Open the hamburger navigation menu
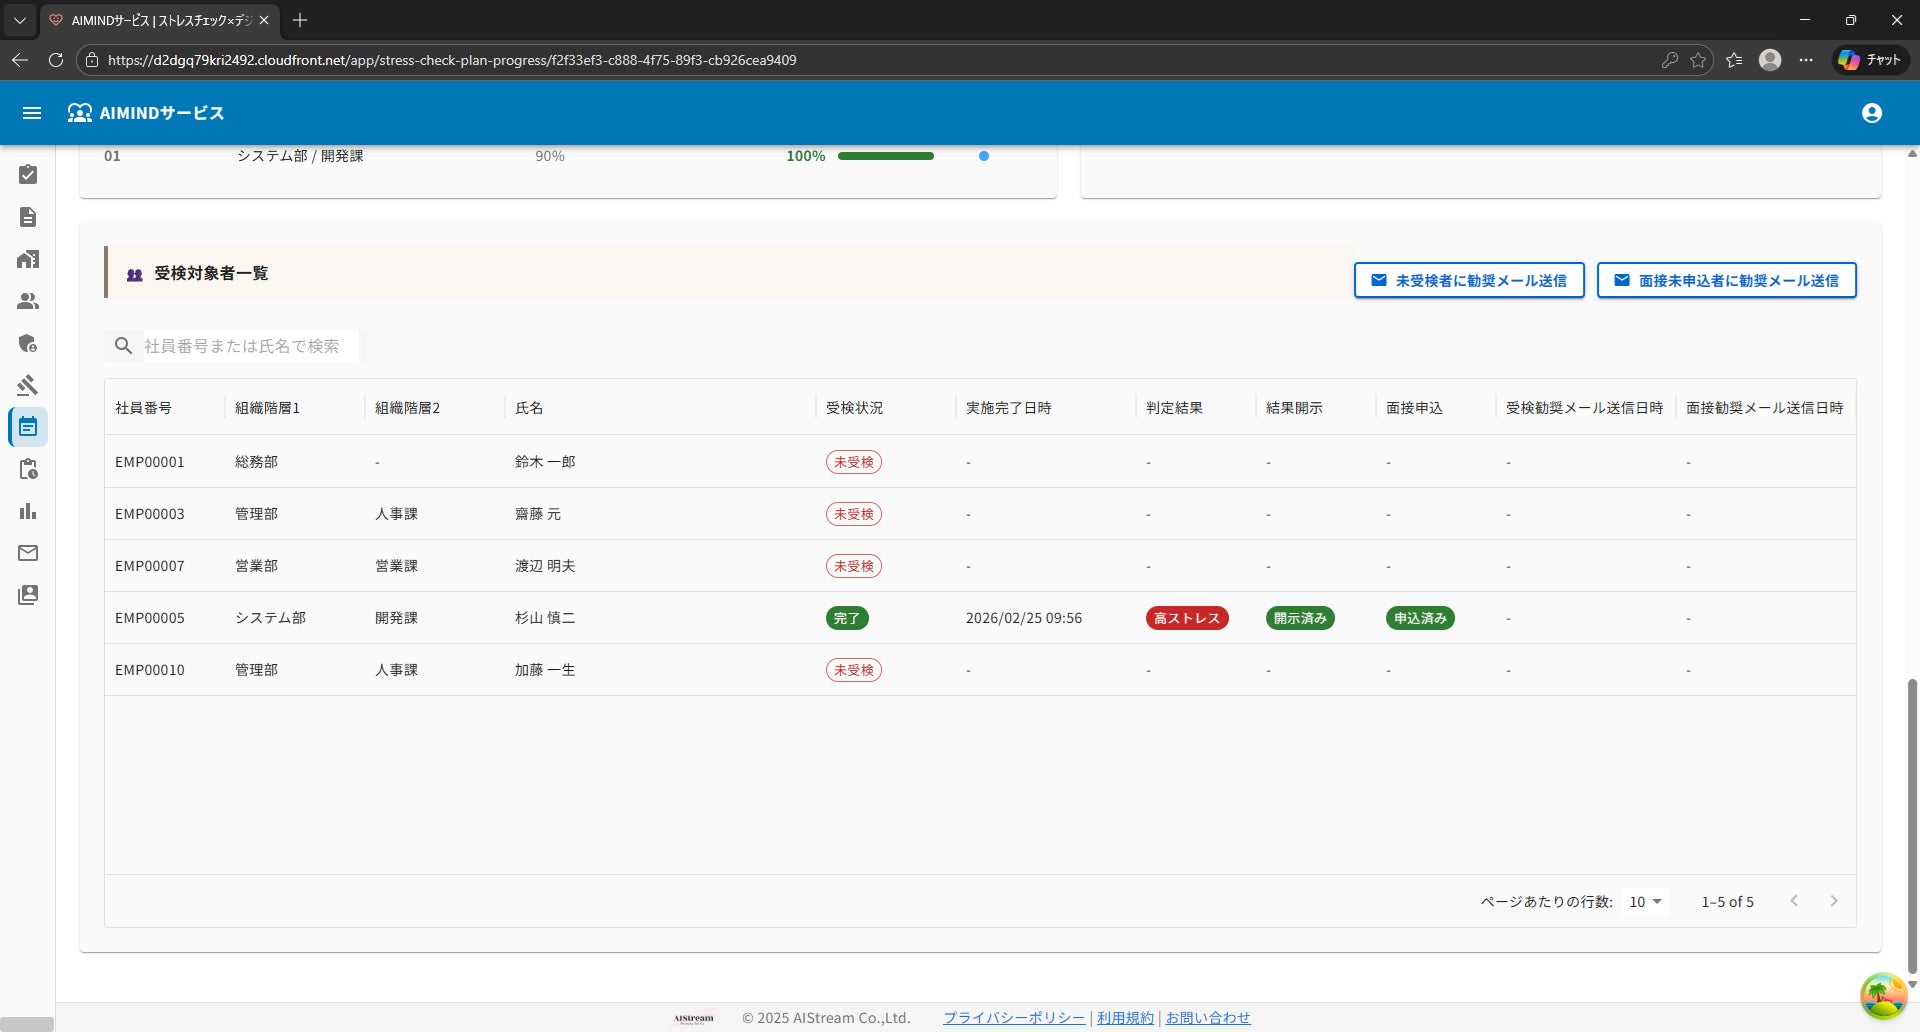 pos(32,113)
